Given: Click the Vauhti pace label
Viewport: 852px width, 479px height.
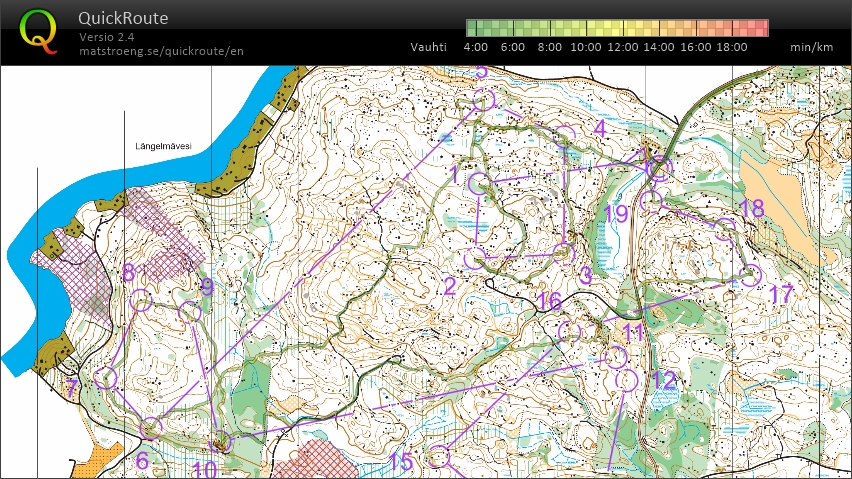Looking at the screenshot, I should (x=430, y=47).
